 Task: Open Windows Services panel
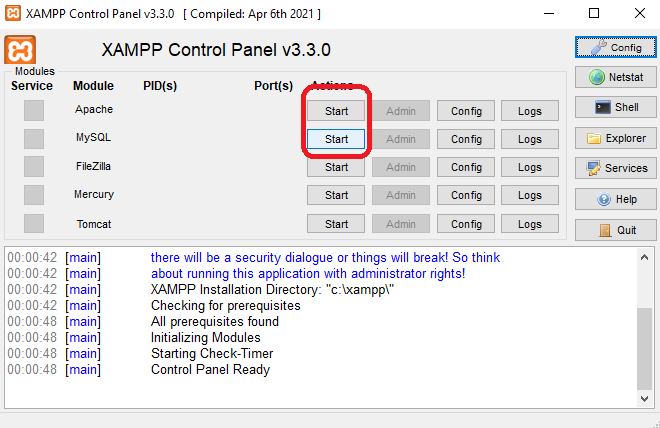coord(616,168)
